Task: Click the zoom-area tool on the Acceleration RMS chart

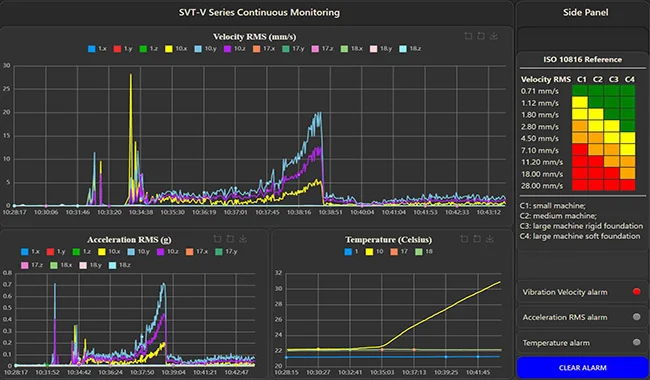Action: coord(217,239)
